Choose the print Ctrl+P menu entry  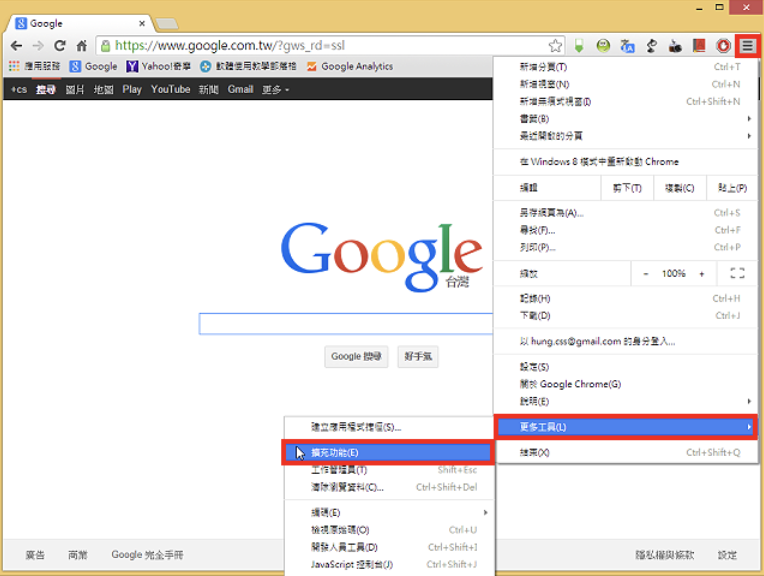(626, 247)
